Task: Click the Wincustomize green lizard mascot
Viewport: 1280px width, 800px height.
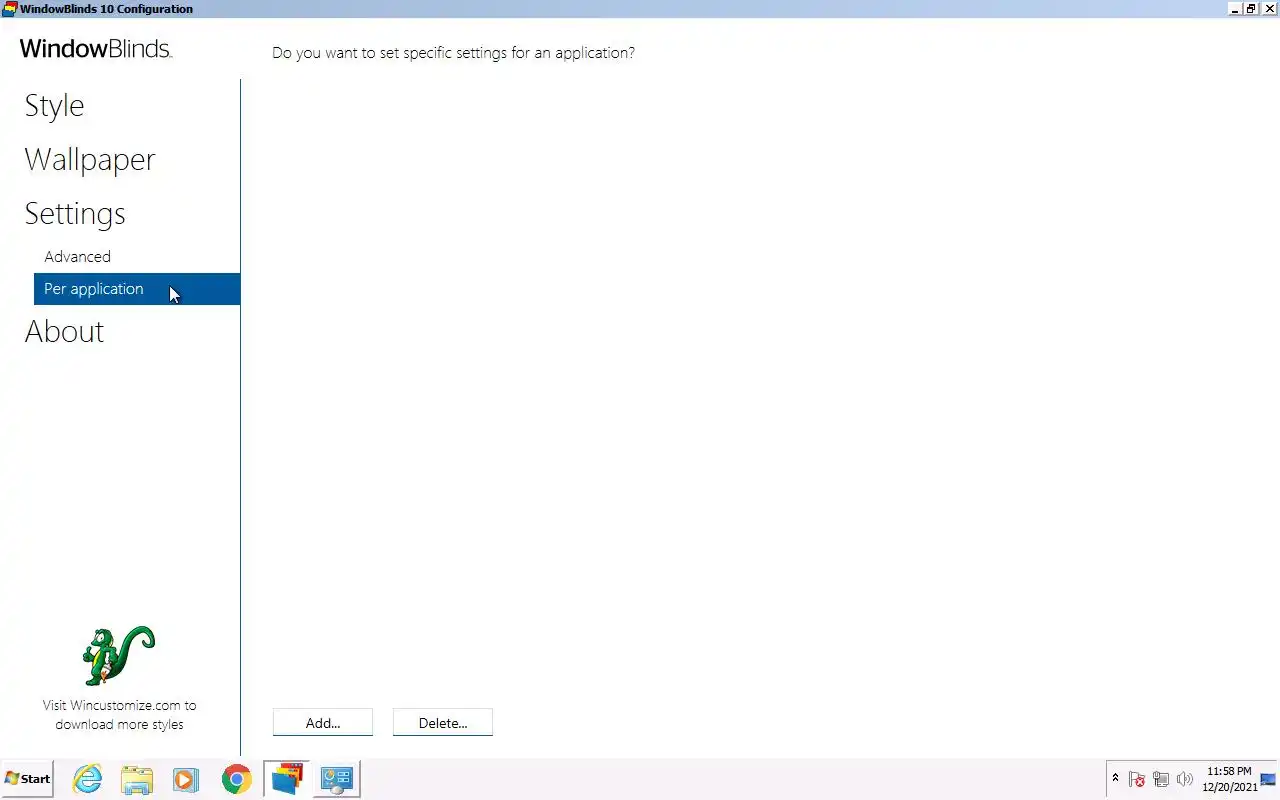Action: [x=119, y=656]
